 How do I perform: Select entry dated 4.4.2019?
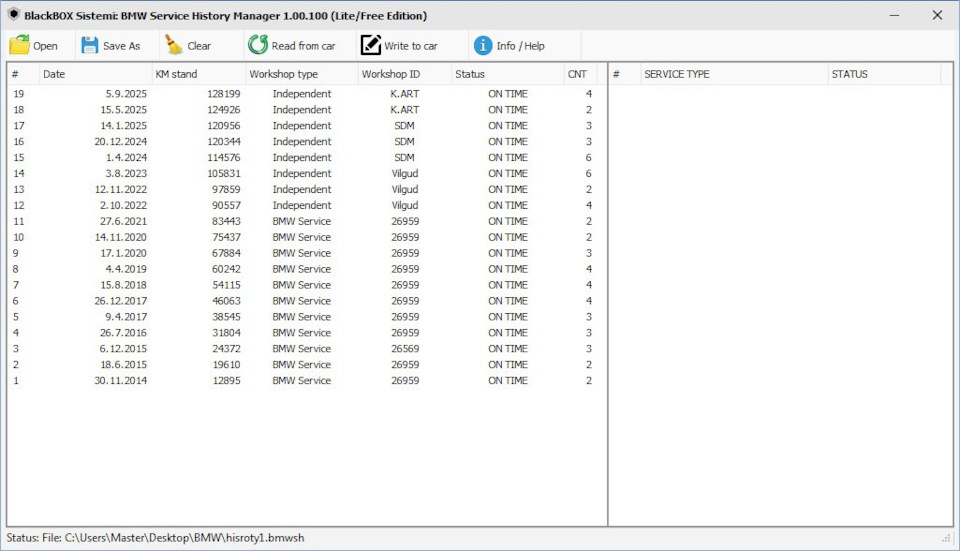pos(302,269)
